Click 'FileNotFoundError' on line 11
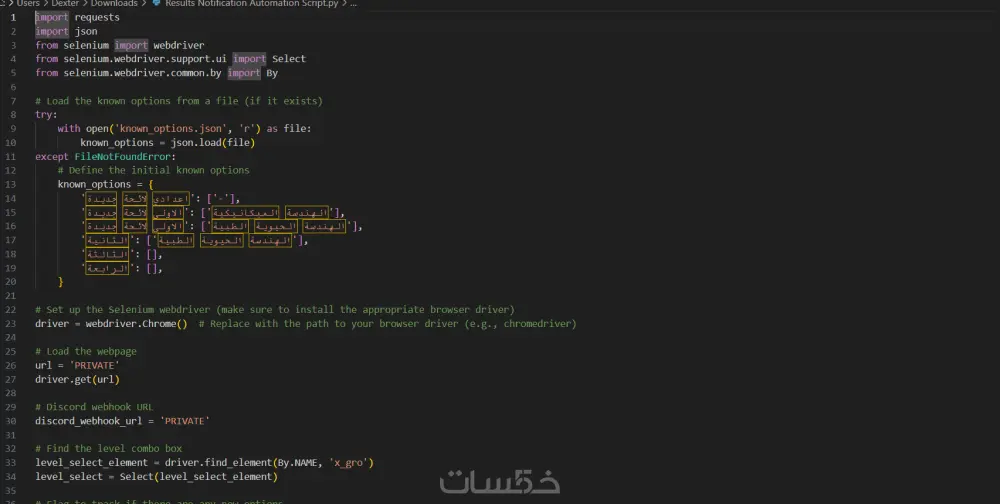 [x=122, y=156]
